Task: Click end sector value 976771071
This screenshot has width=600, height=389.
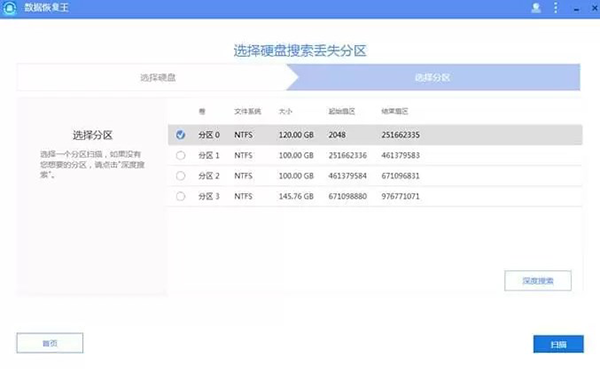Action: point(401,196)
